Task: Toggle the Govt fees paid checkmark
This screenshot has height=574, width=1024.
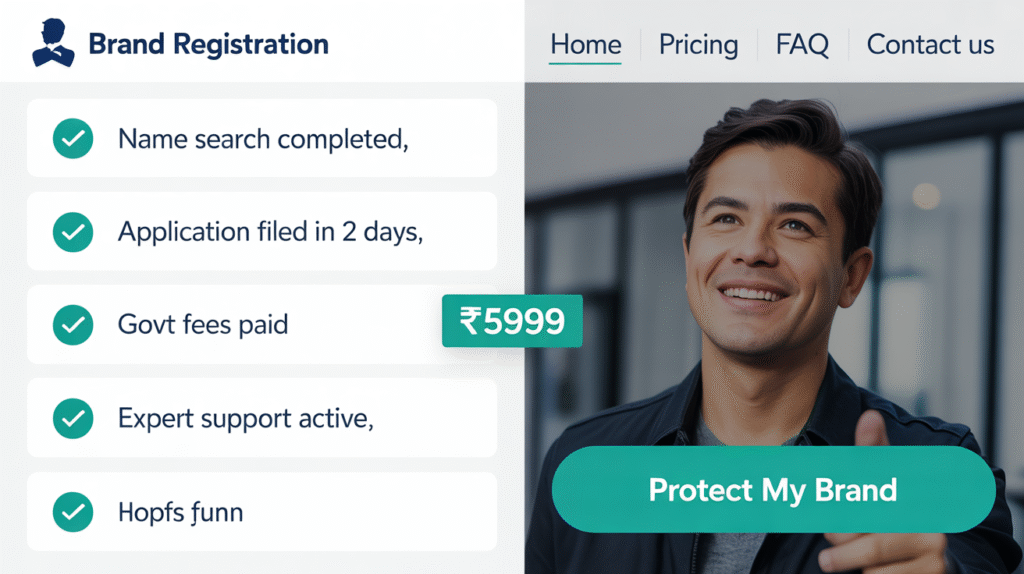Action: click(73, 325)
